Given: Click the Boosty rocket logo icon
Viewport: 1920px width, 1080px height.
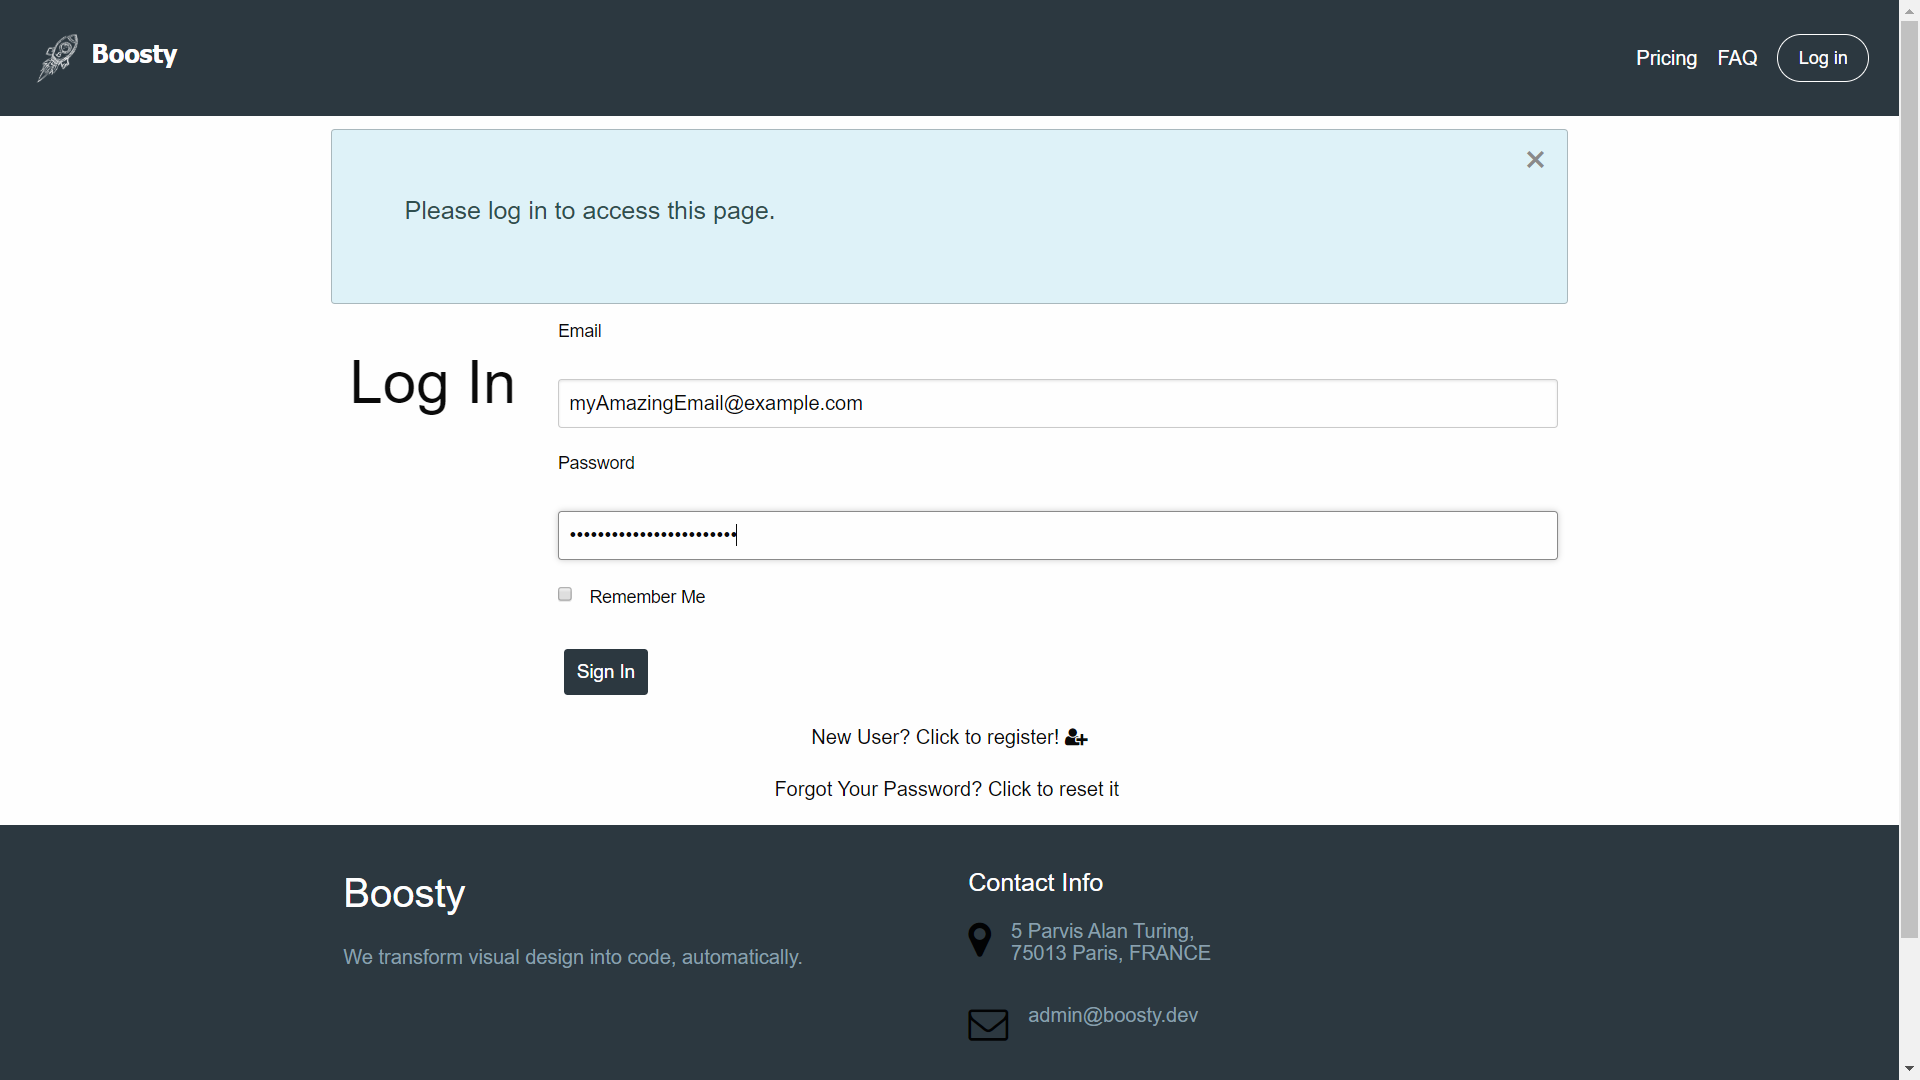Looking at the screenshot, I should 57,57.
